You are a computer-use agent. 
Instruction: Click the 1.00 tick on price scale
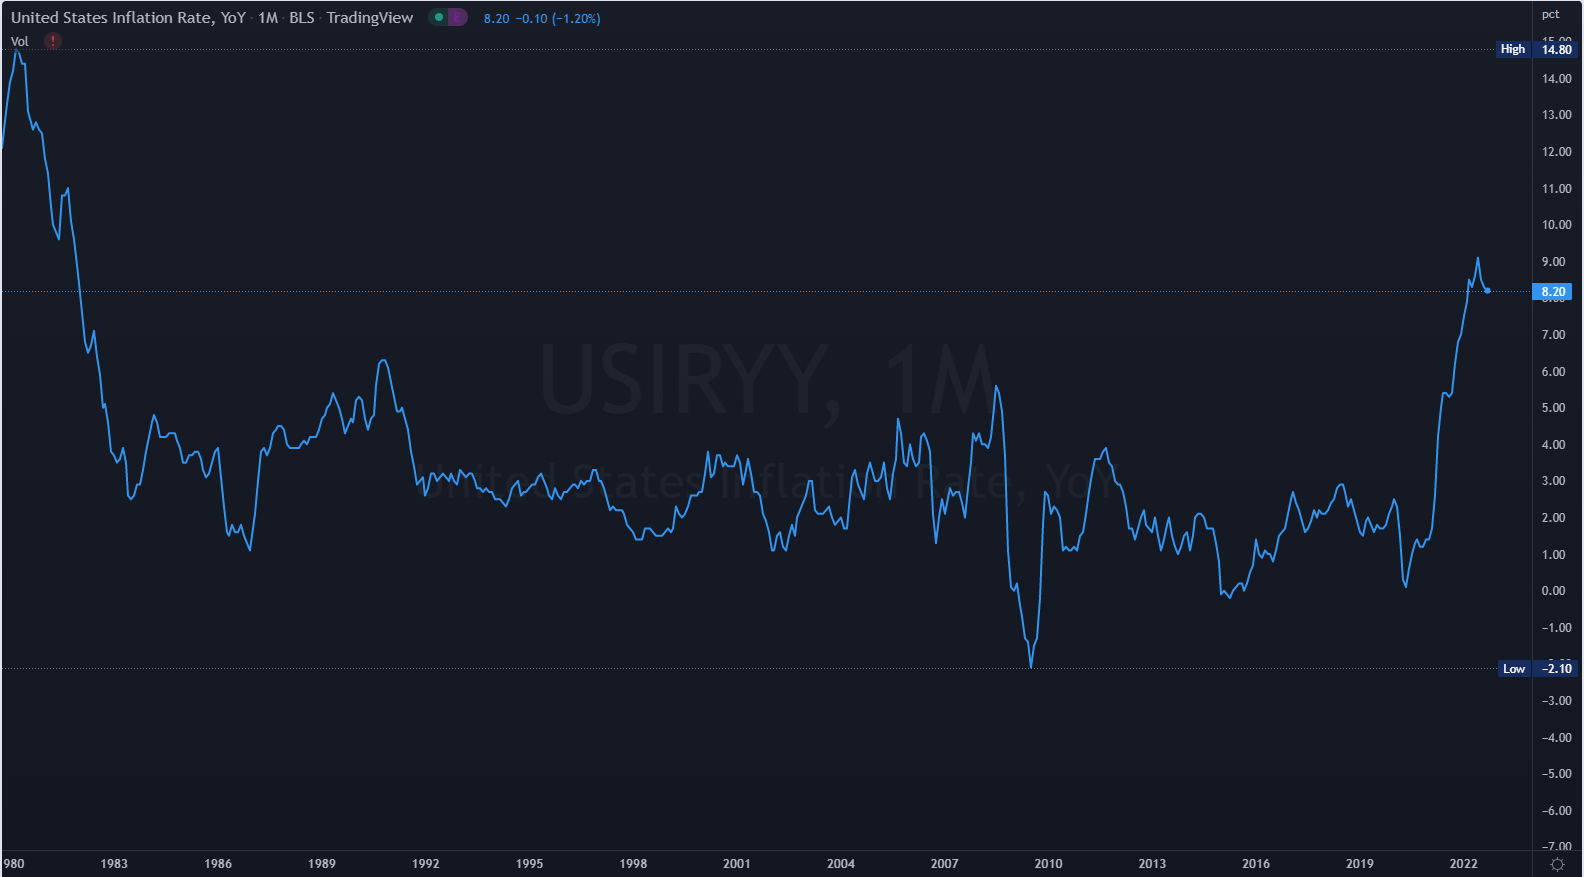pos(1554,555)
